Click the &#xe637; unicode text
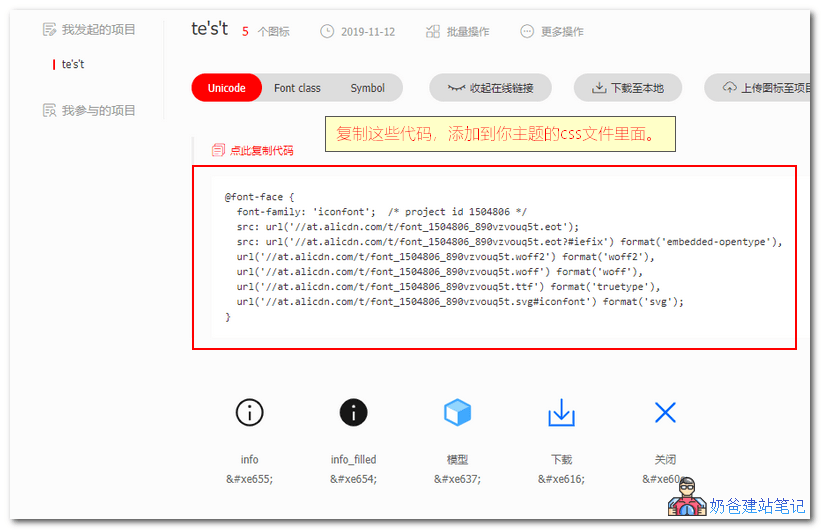Viewport: 821px width, 530px height. point(457,479)
